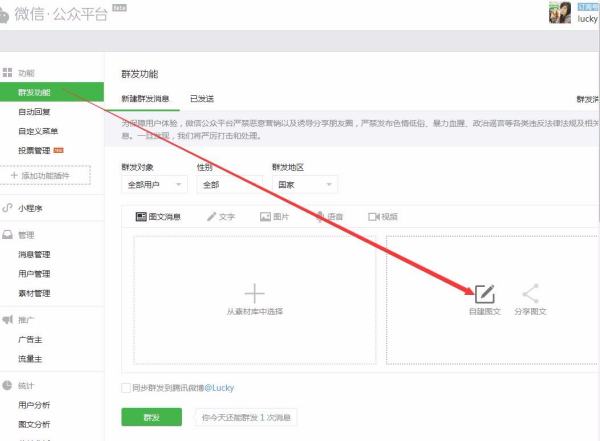
Task: Click the 分享图文 share icon
Action: point(531,294)
